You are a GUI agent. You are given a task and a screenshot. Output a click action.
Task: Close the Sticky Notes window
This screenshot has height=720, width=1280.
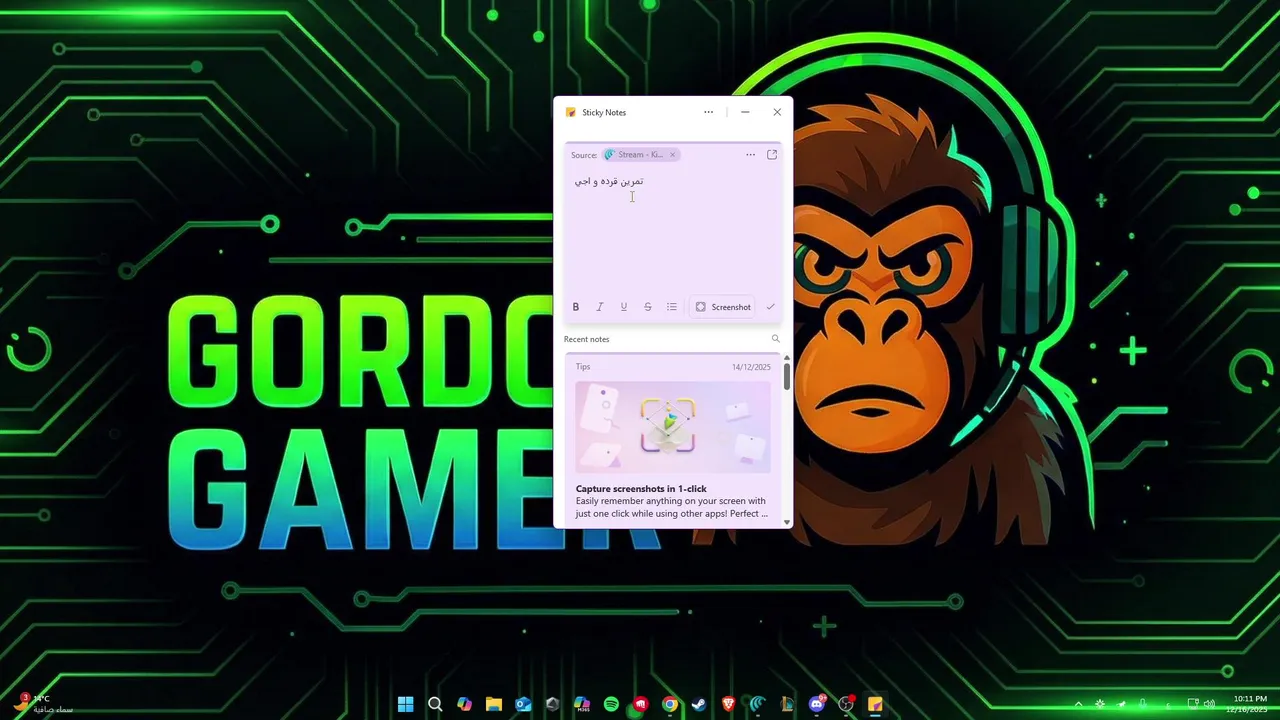pyautogui.click(x=777, y=112)
